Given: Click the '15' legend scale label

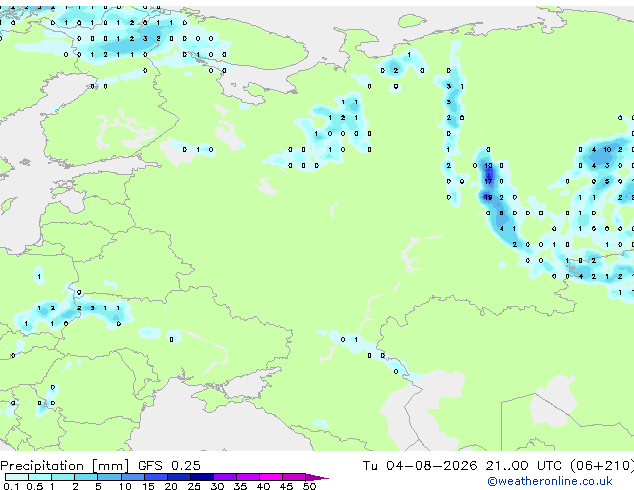Looking at the screenshot, I should (x=148, y=486).
